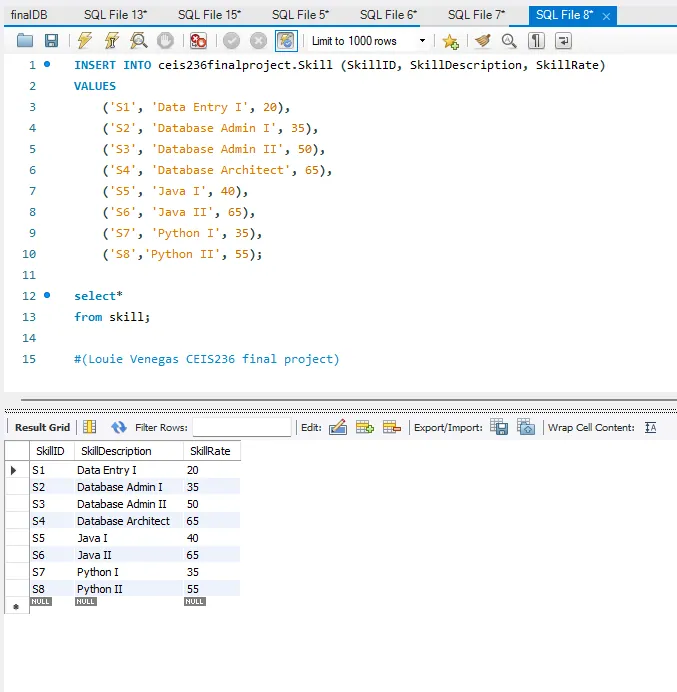
Task: Click the insert new row icon
Action: tap(365, 427)
